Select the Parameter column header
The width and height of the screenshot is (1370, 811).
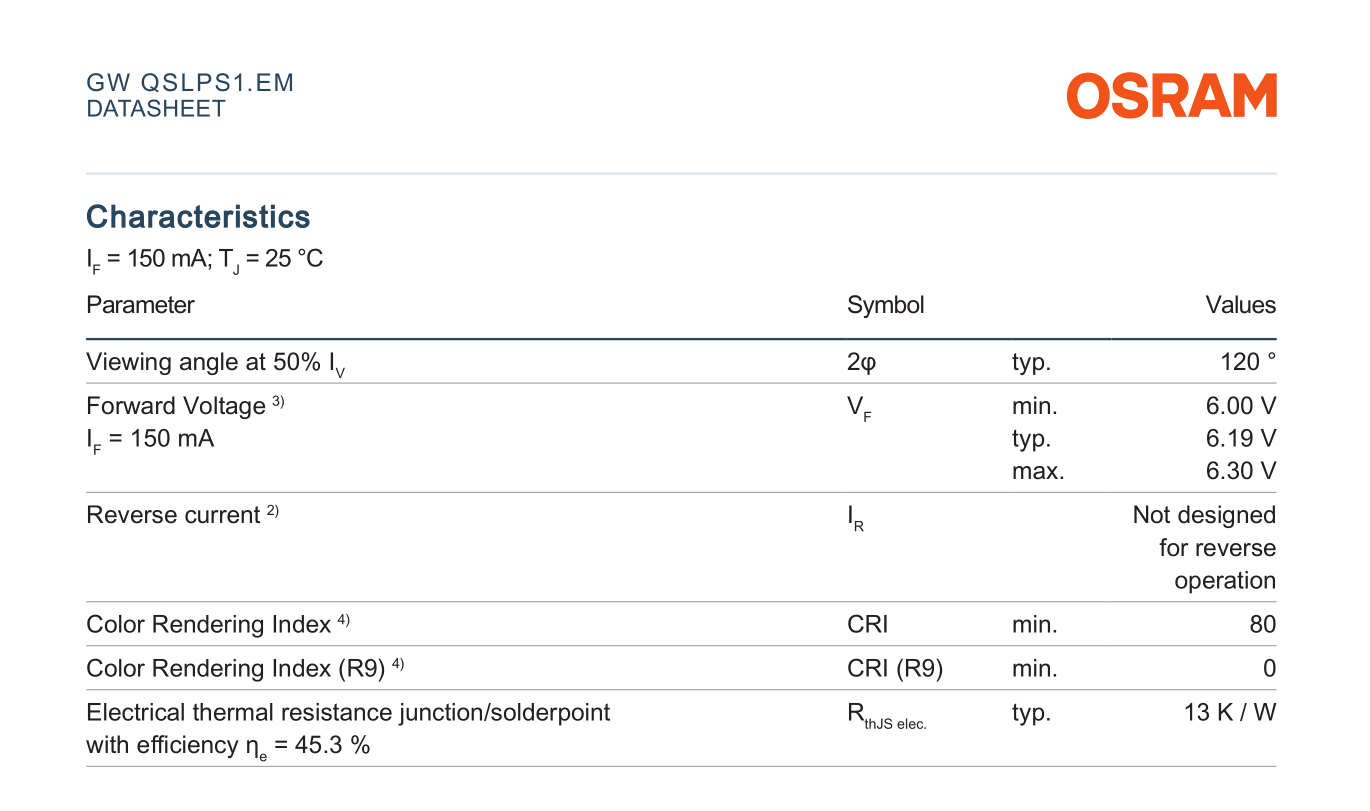click(x=140, y=305)
